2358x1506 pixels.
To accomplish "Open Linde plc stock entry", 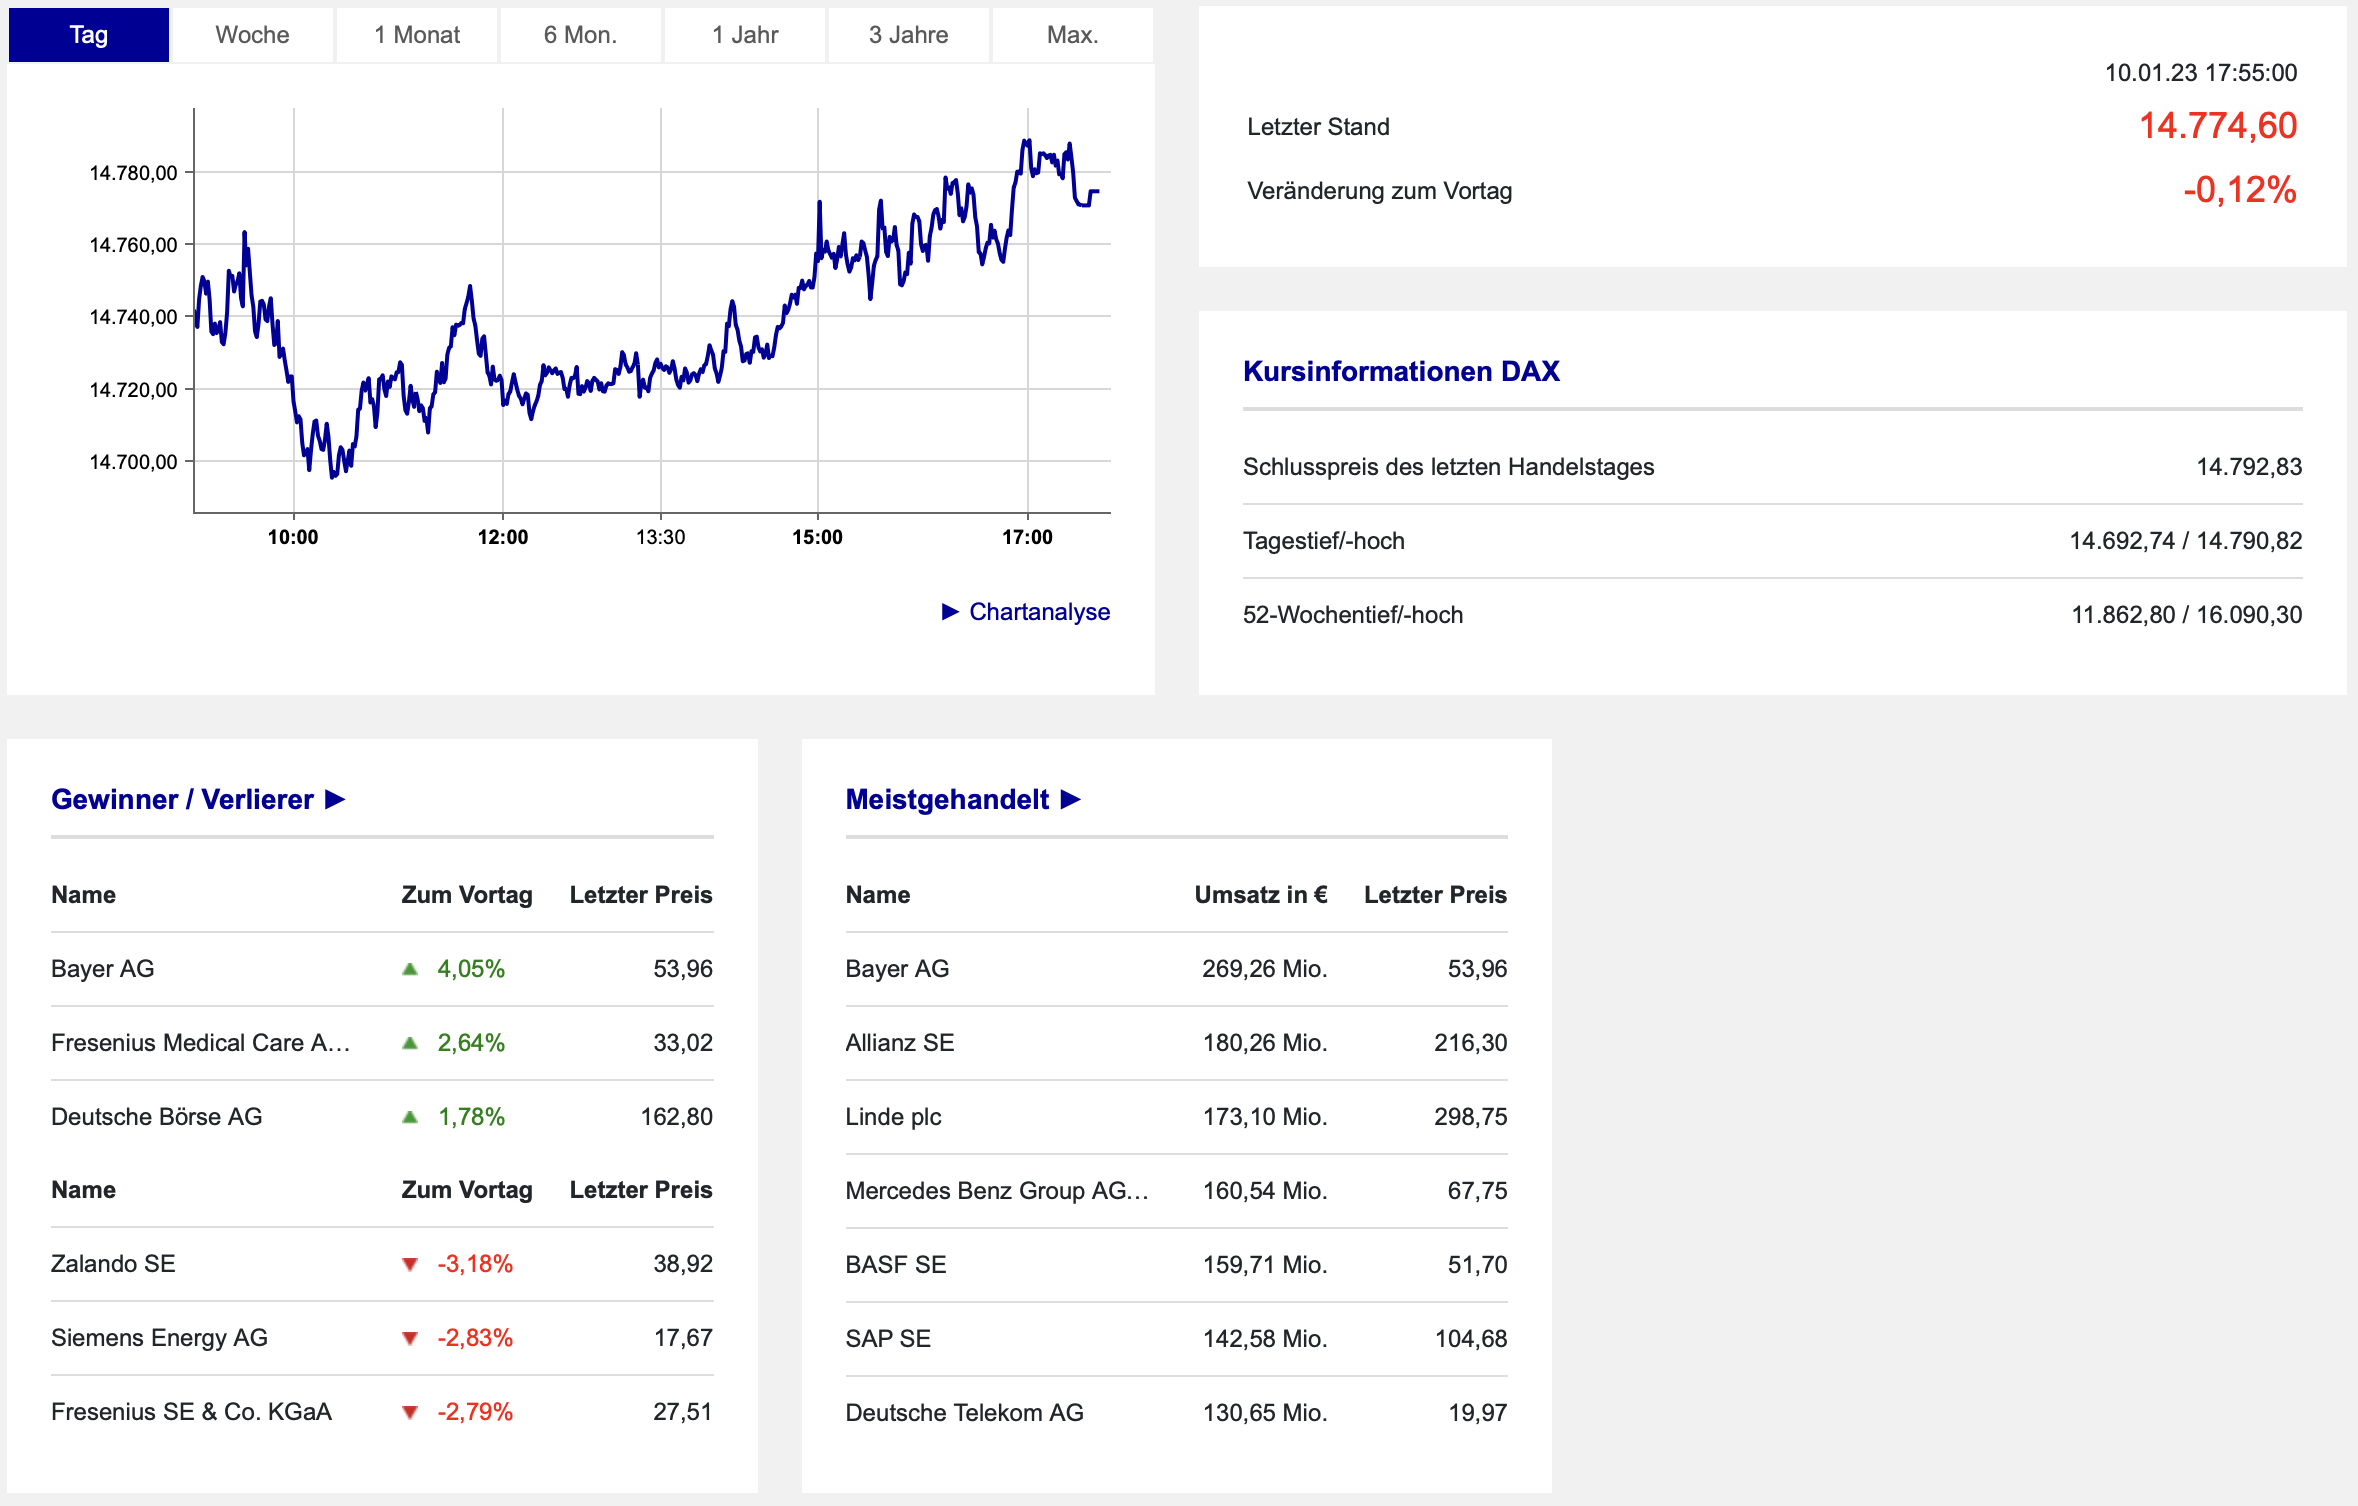I will pos(893,1117).
